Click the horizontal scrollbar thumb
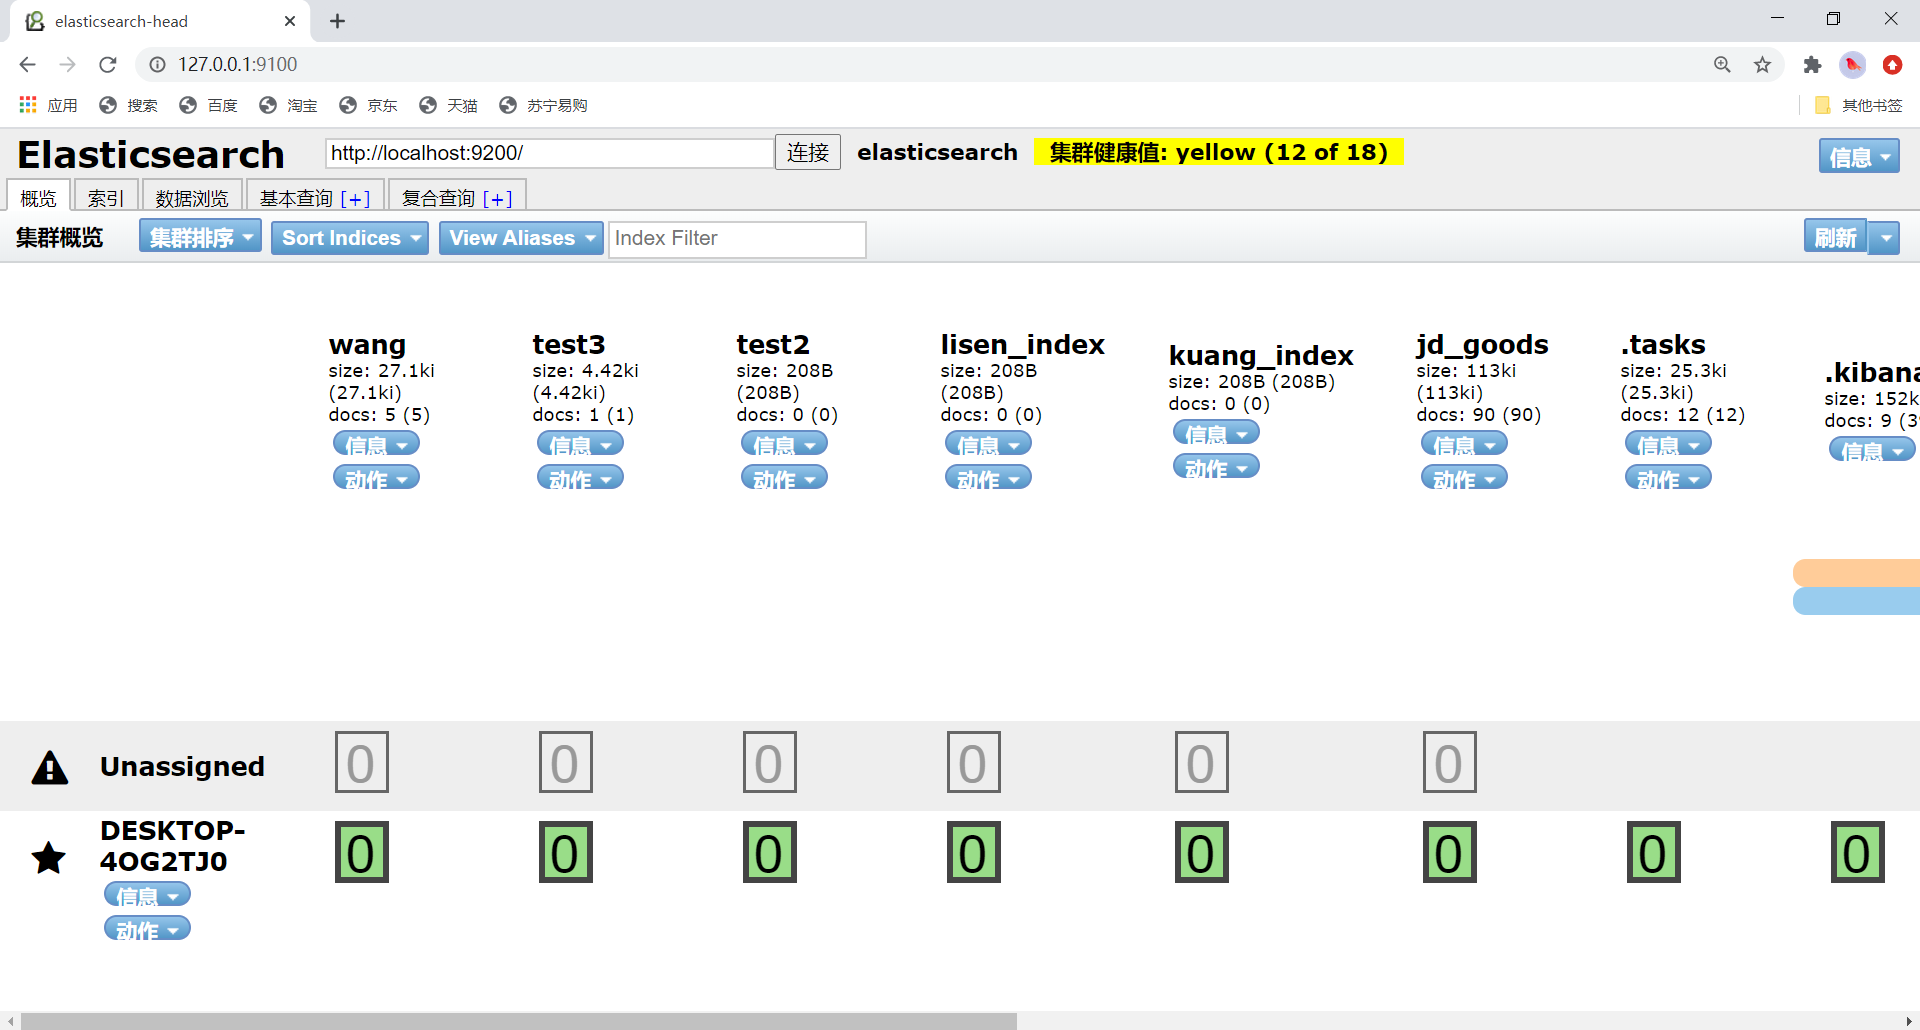The image size is (1920, 1030). pyautogui.click(x=518, y=1021)
